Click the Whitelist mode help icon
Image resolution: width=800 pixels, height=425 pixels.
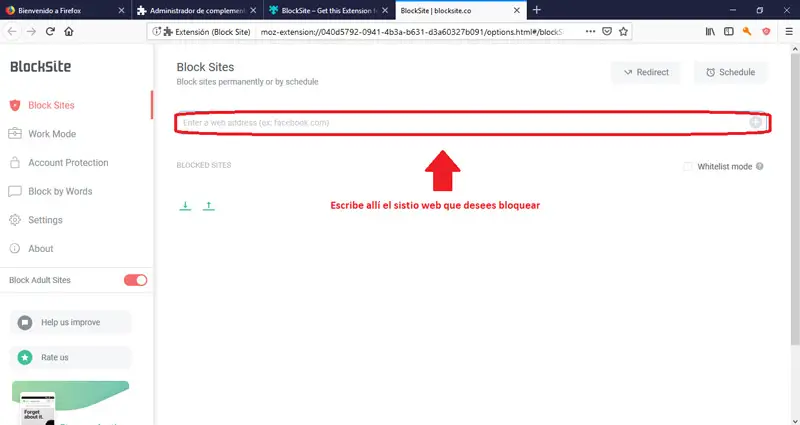(x=760, y=166)
